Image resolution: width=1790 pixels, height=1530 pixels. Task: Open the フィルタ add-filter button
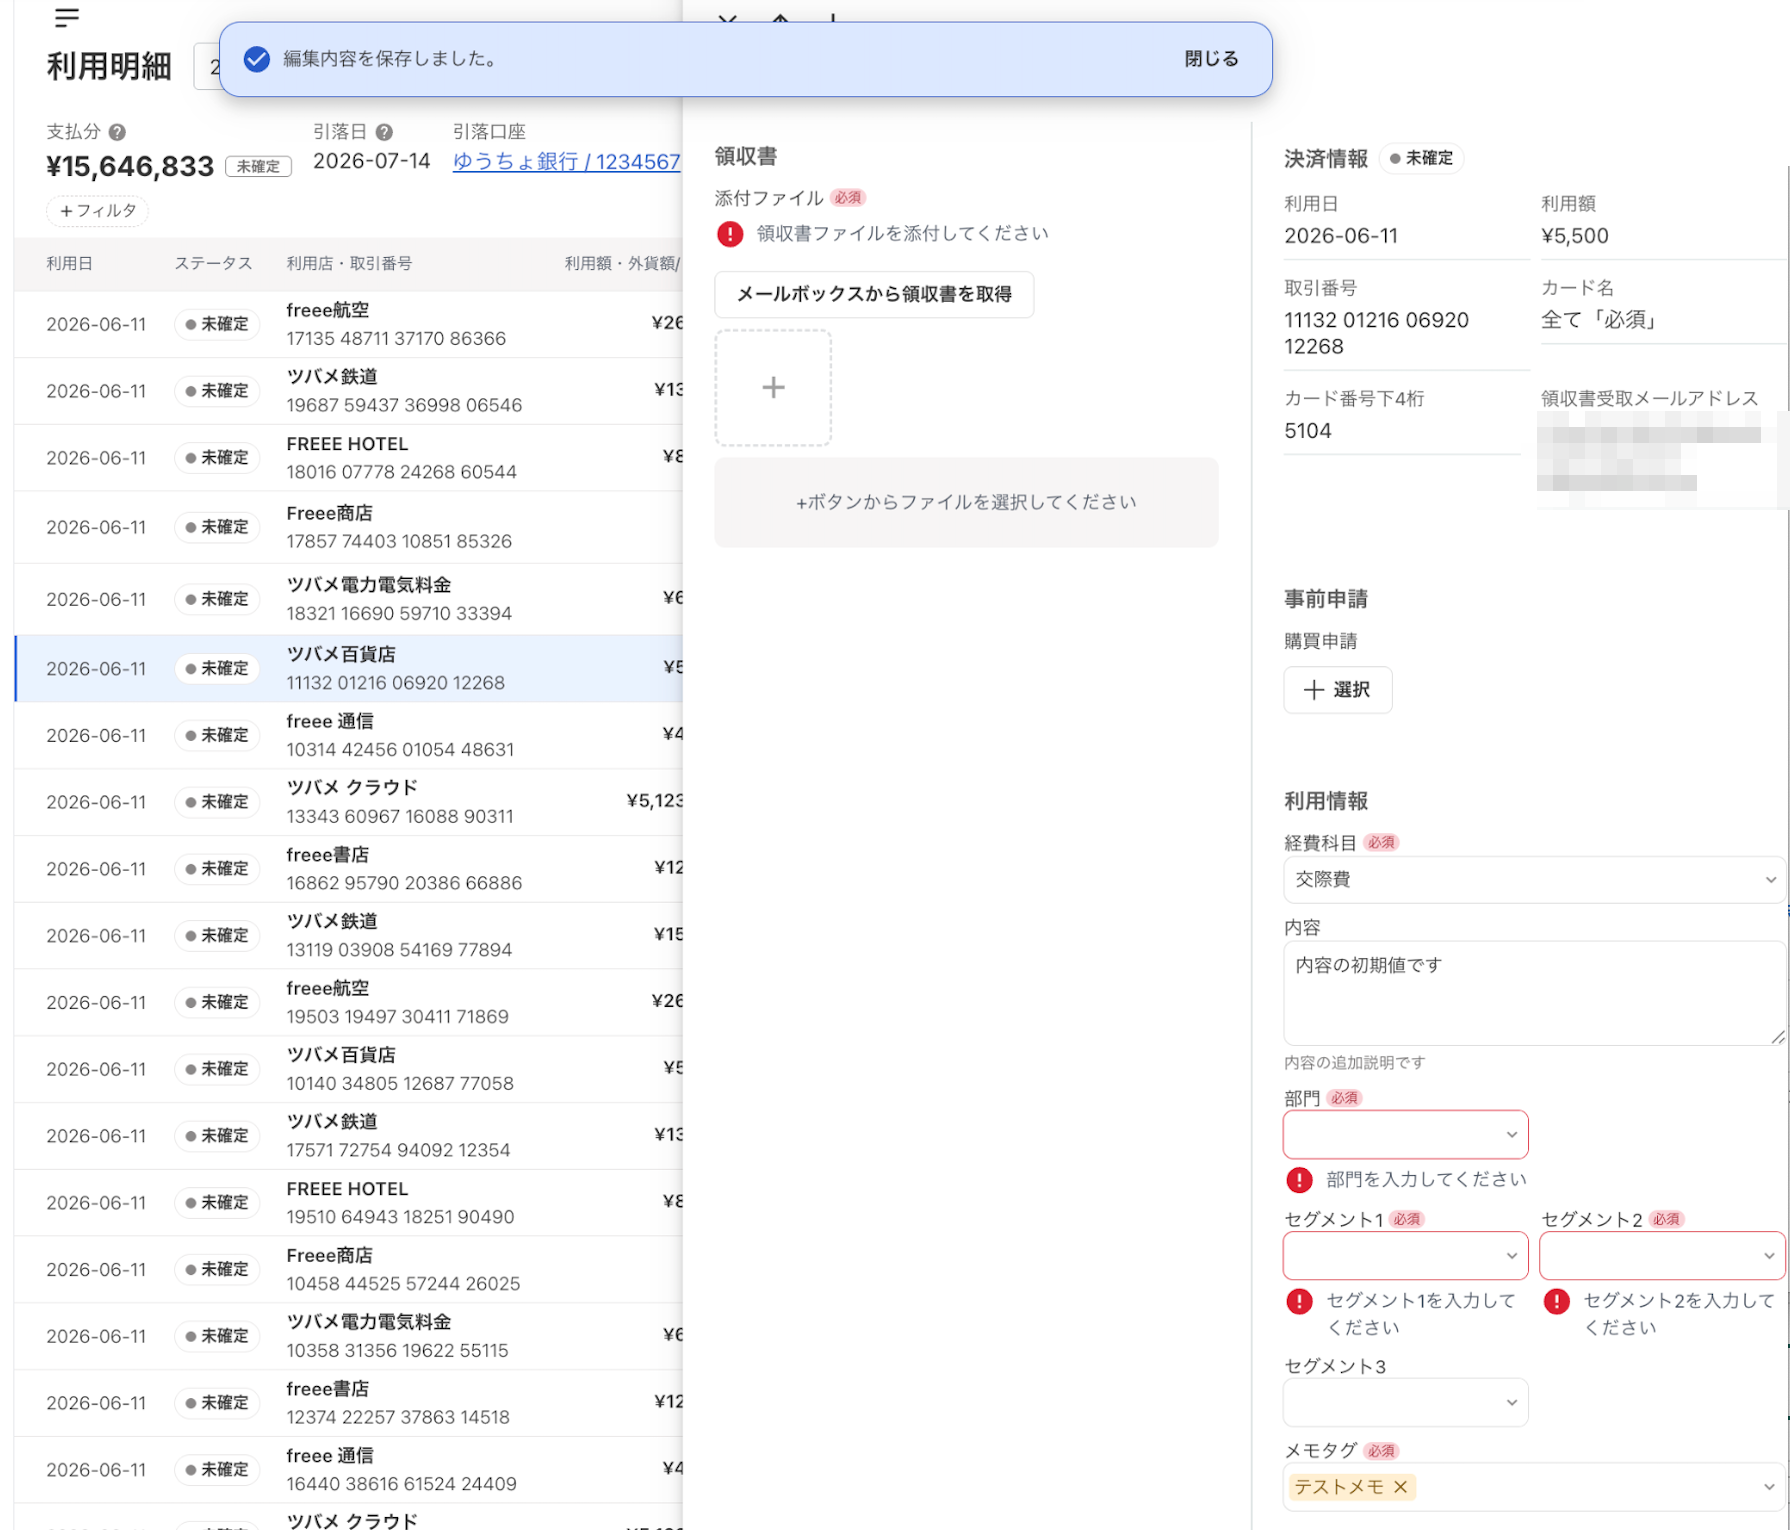coord(98,211)
